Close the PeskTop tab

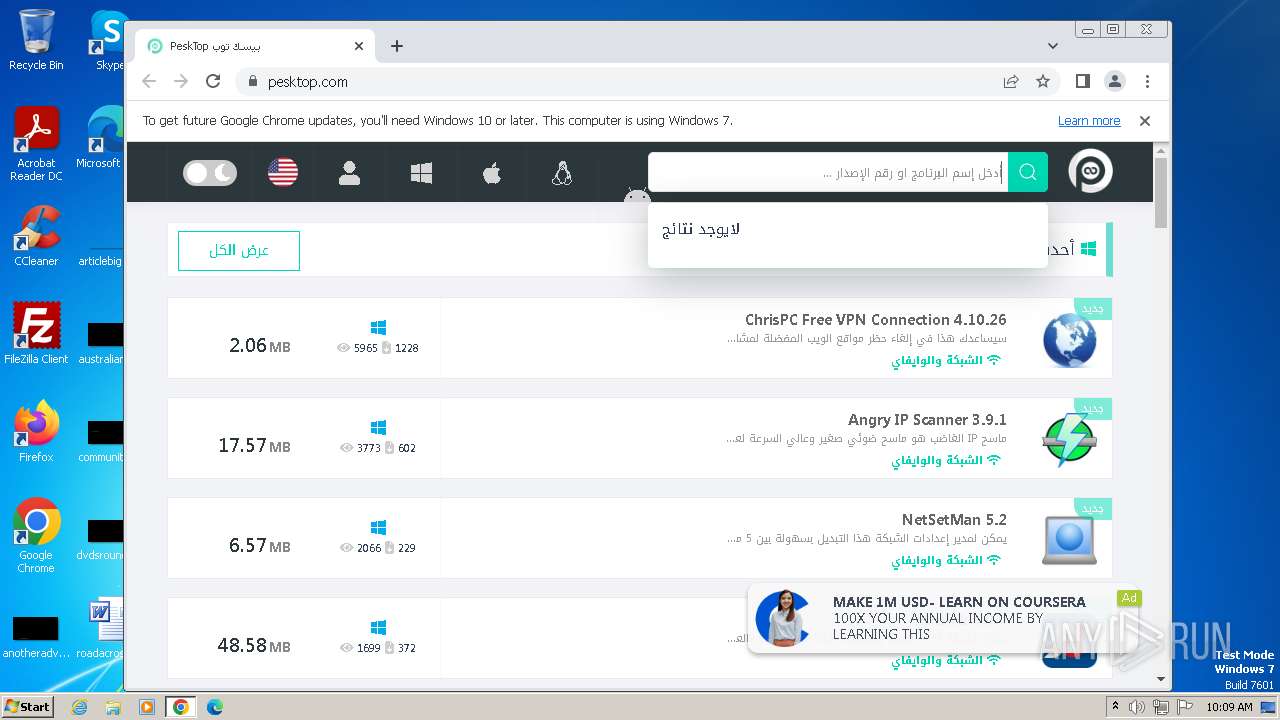[359, 46]
